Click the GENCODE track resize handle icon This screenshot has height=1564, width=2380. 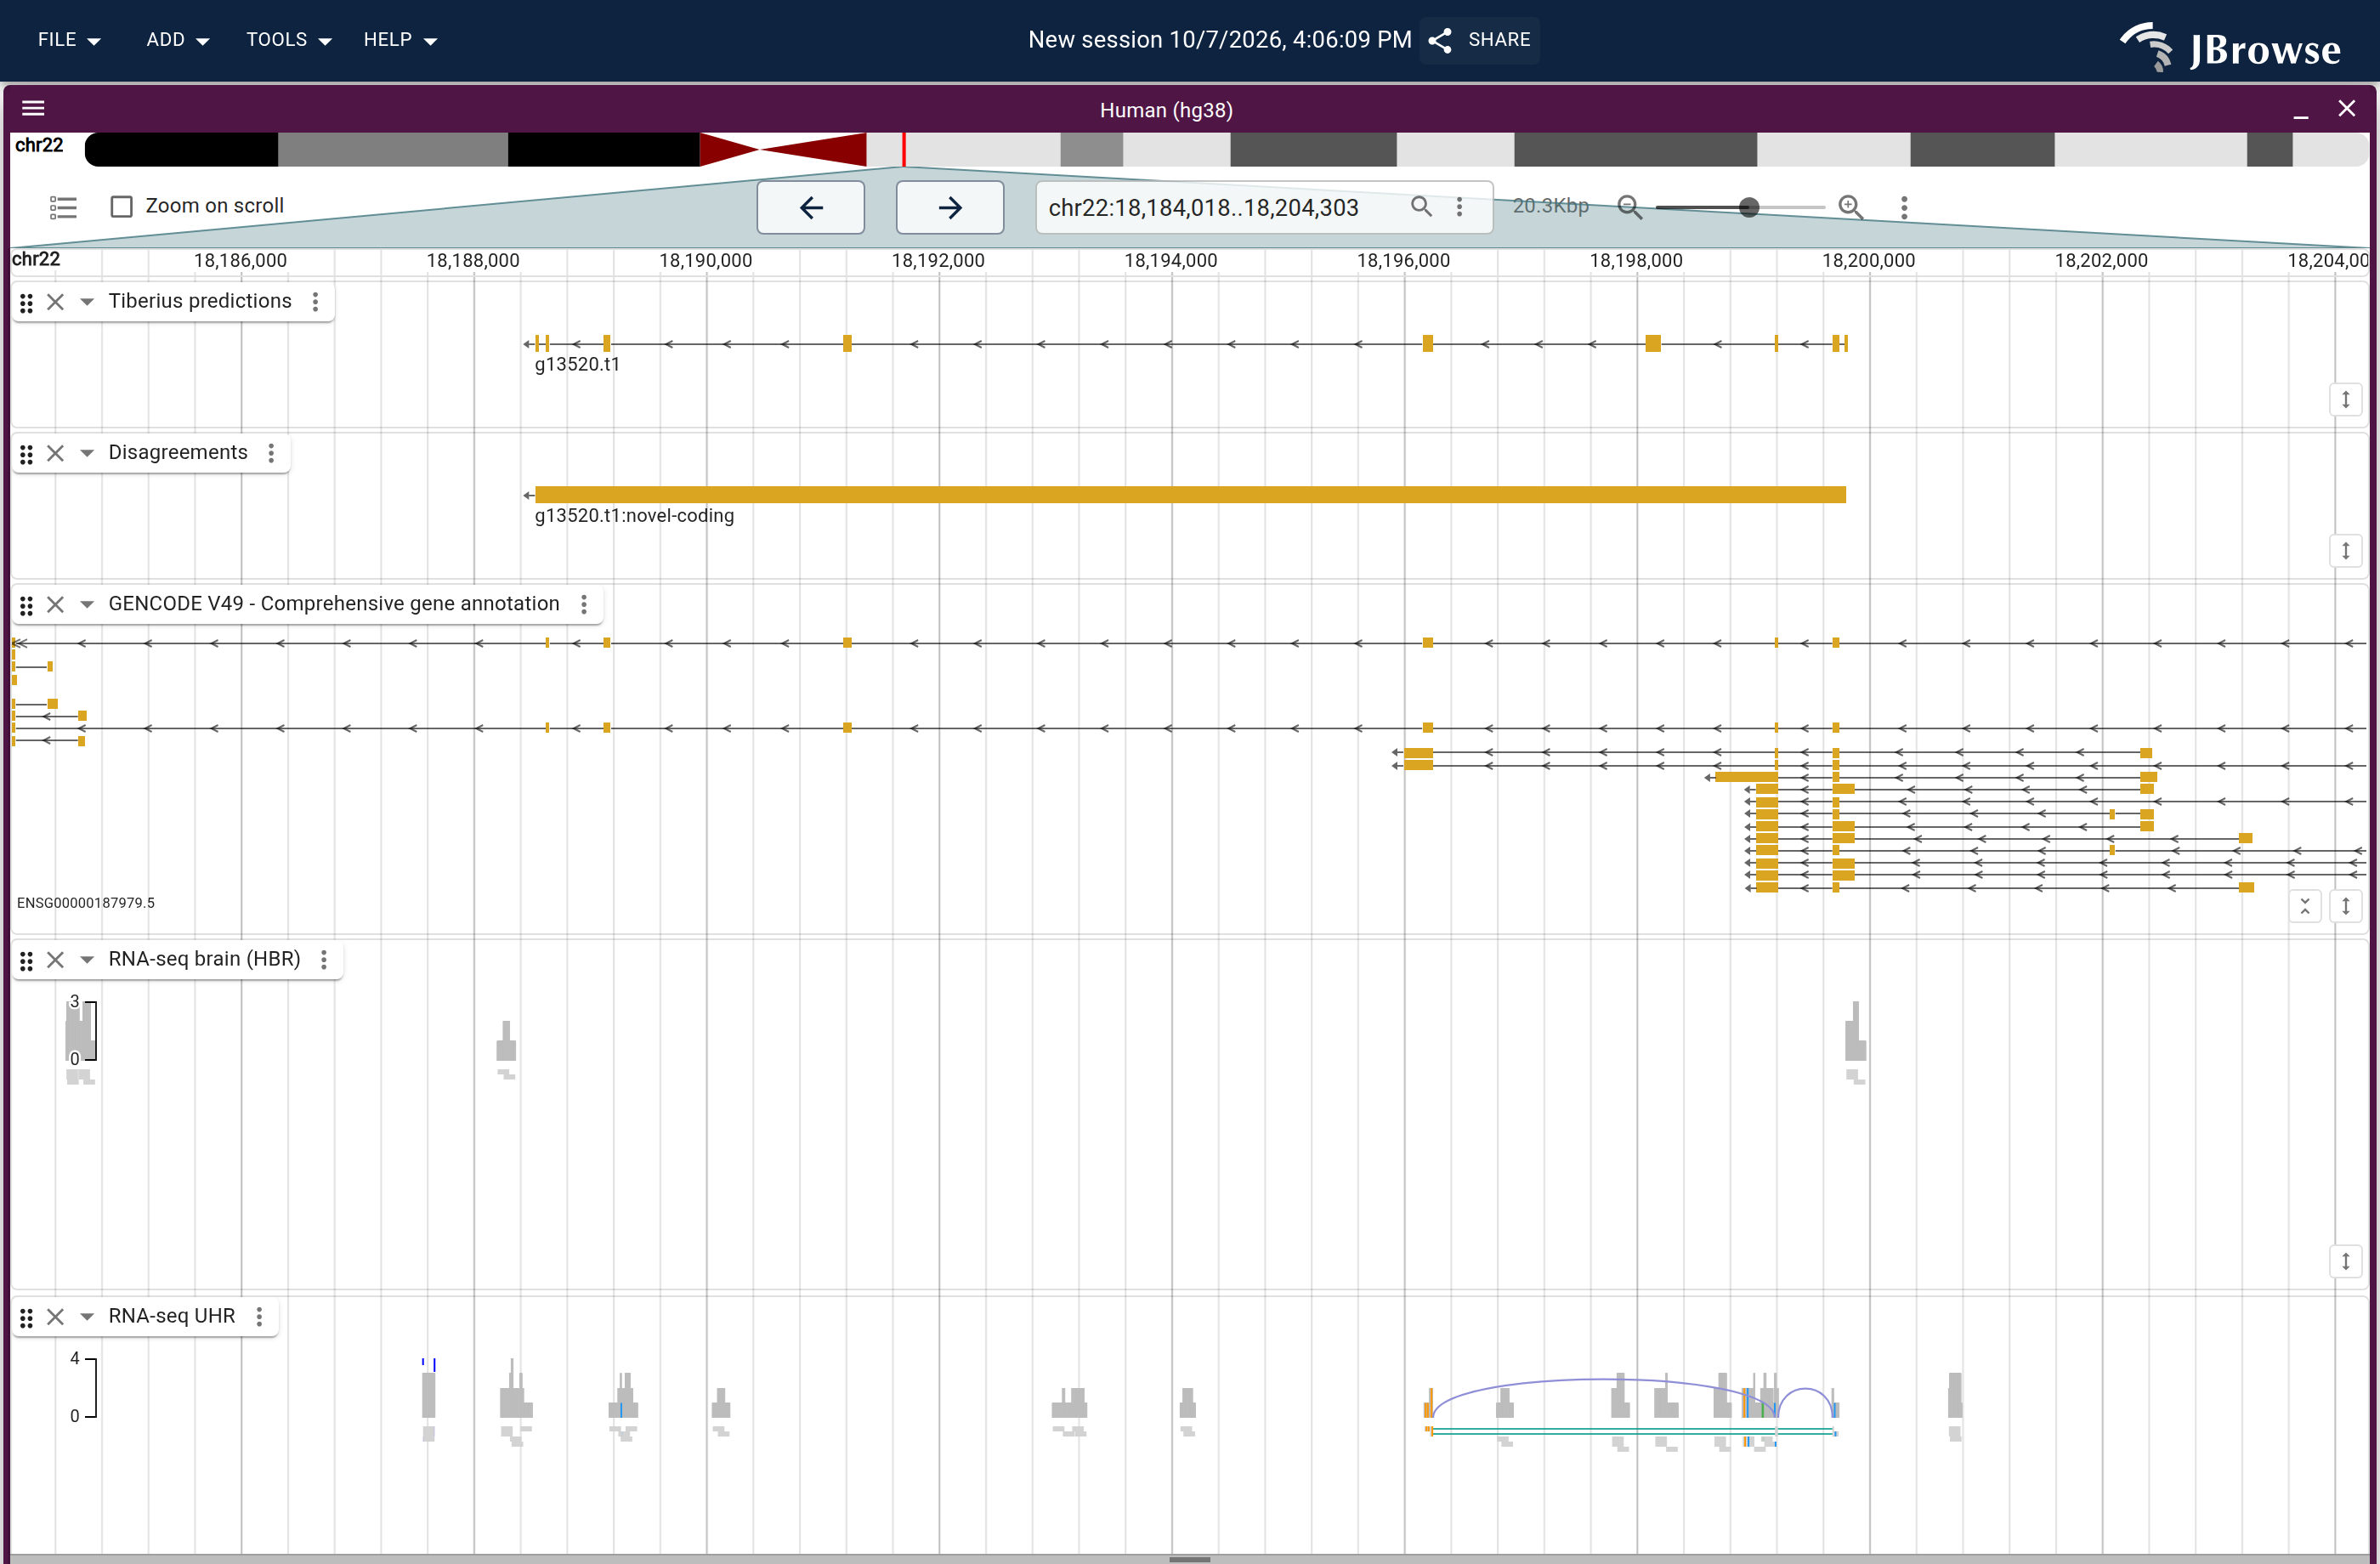coord(2345,906)
